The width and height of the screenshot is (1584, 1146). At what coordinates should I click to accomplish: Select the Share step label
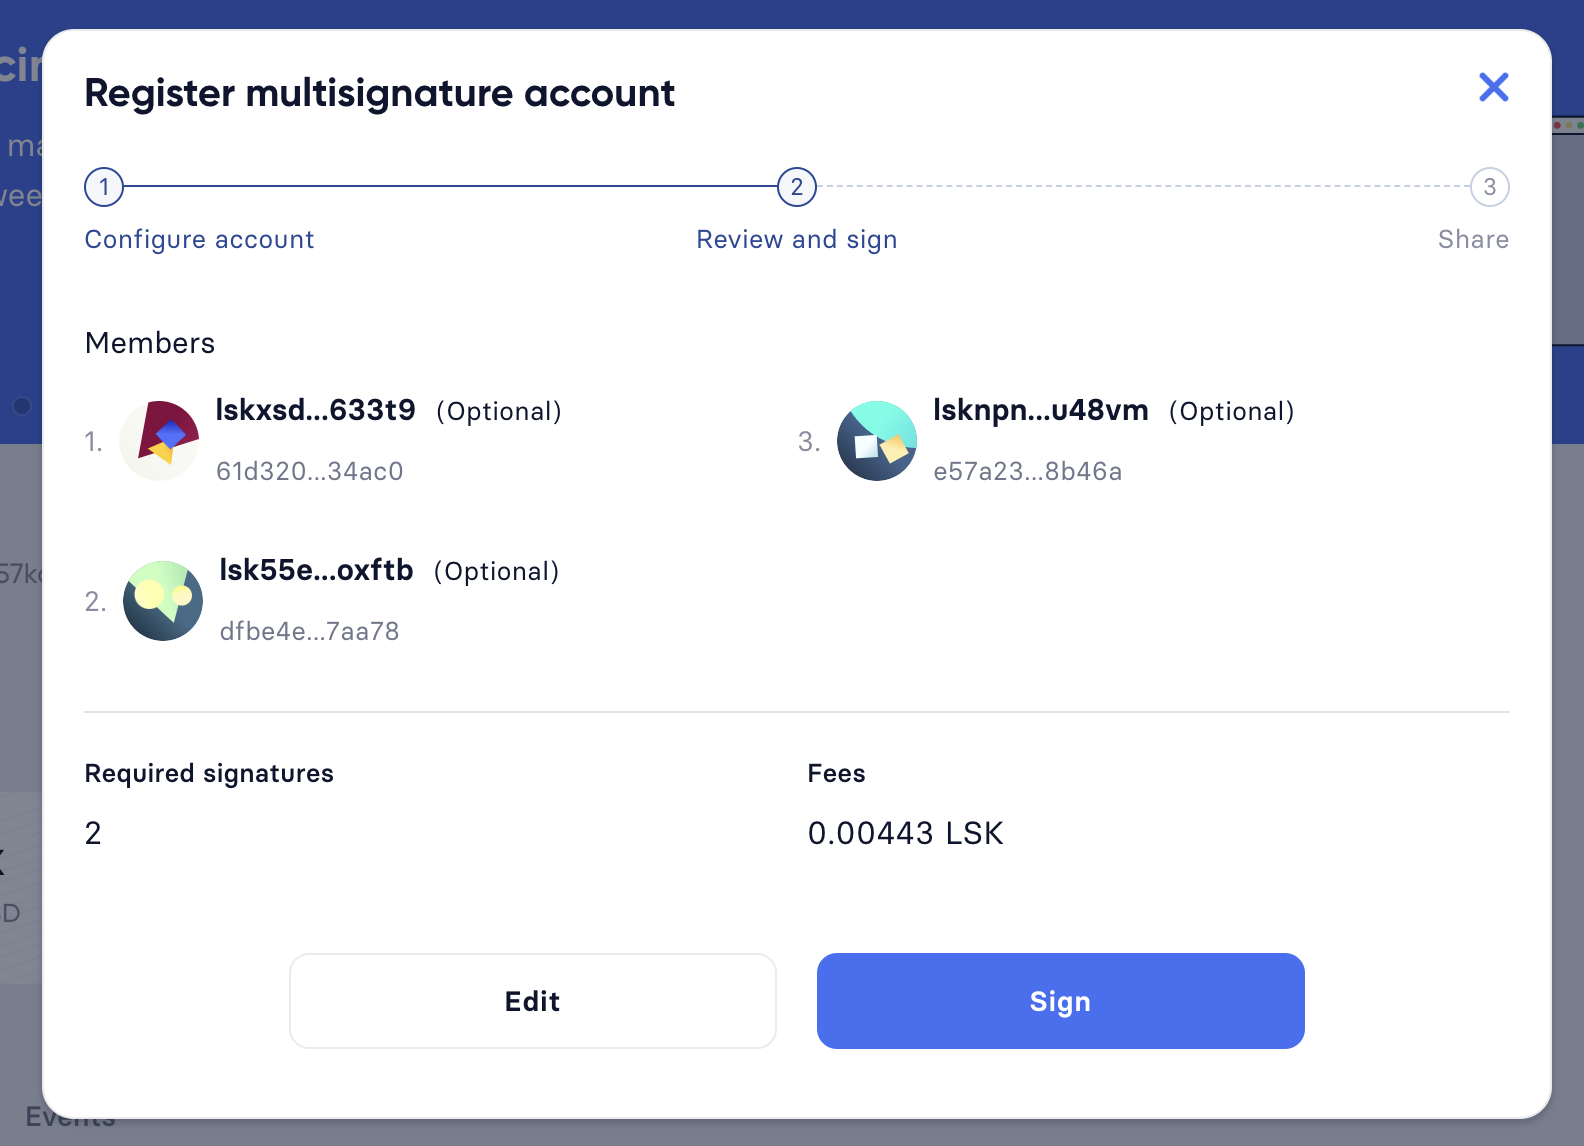click(x=1473, y=240)
